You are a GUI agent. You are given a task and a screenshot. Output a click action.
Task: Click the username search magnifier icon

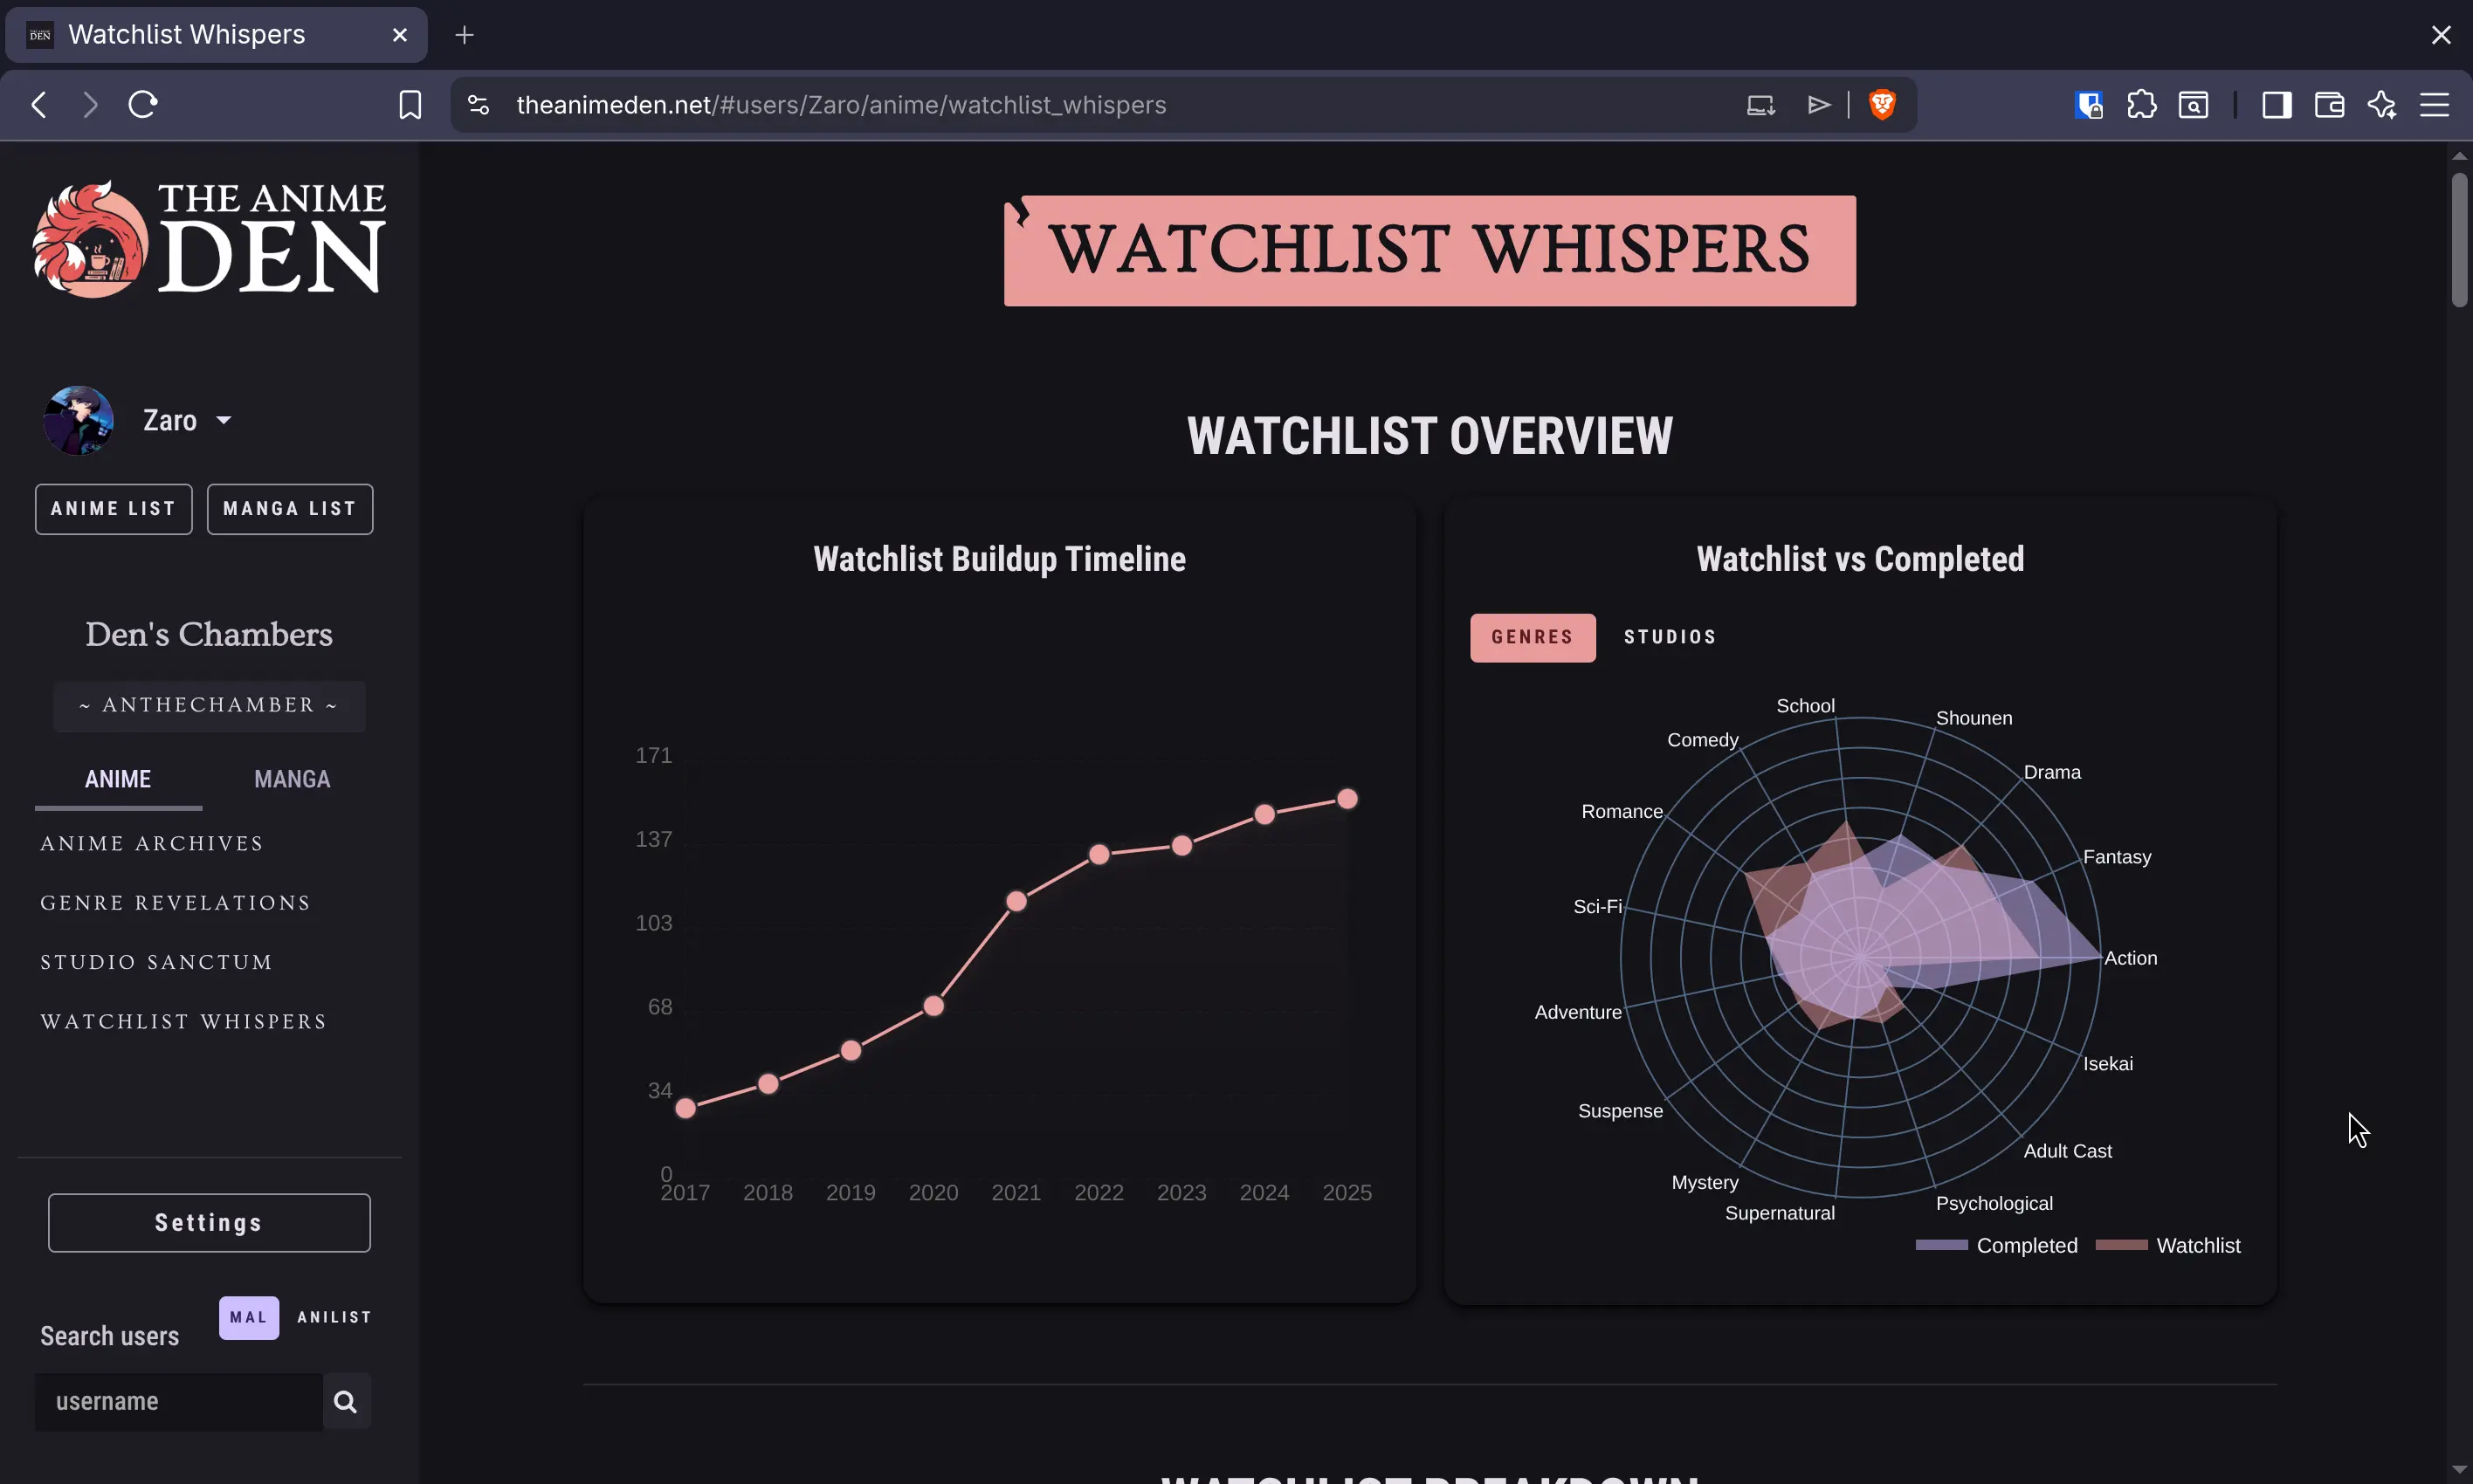346,1401
